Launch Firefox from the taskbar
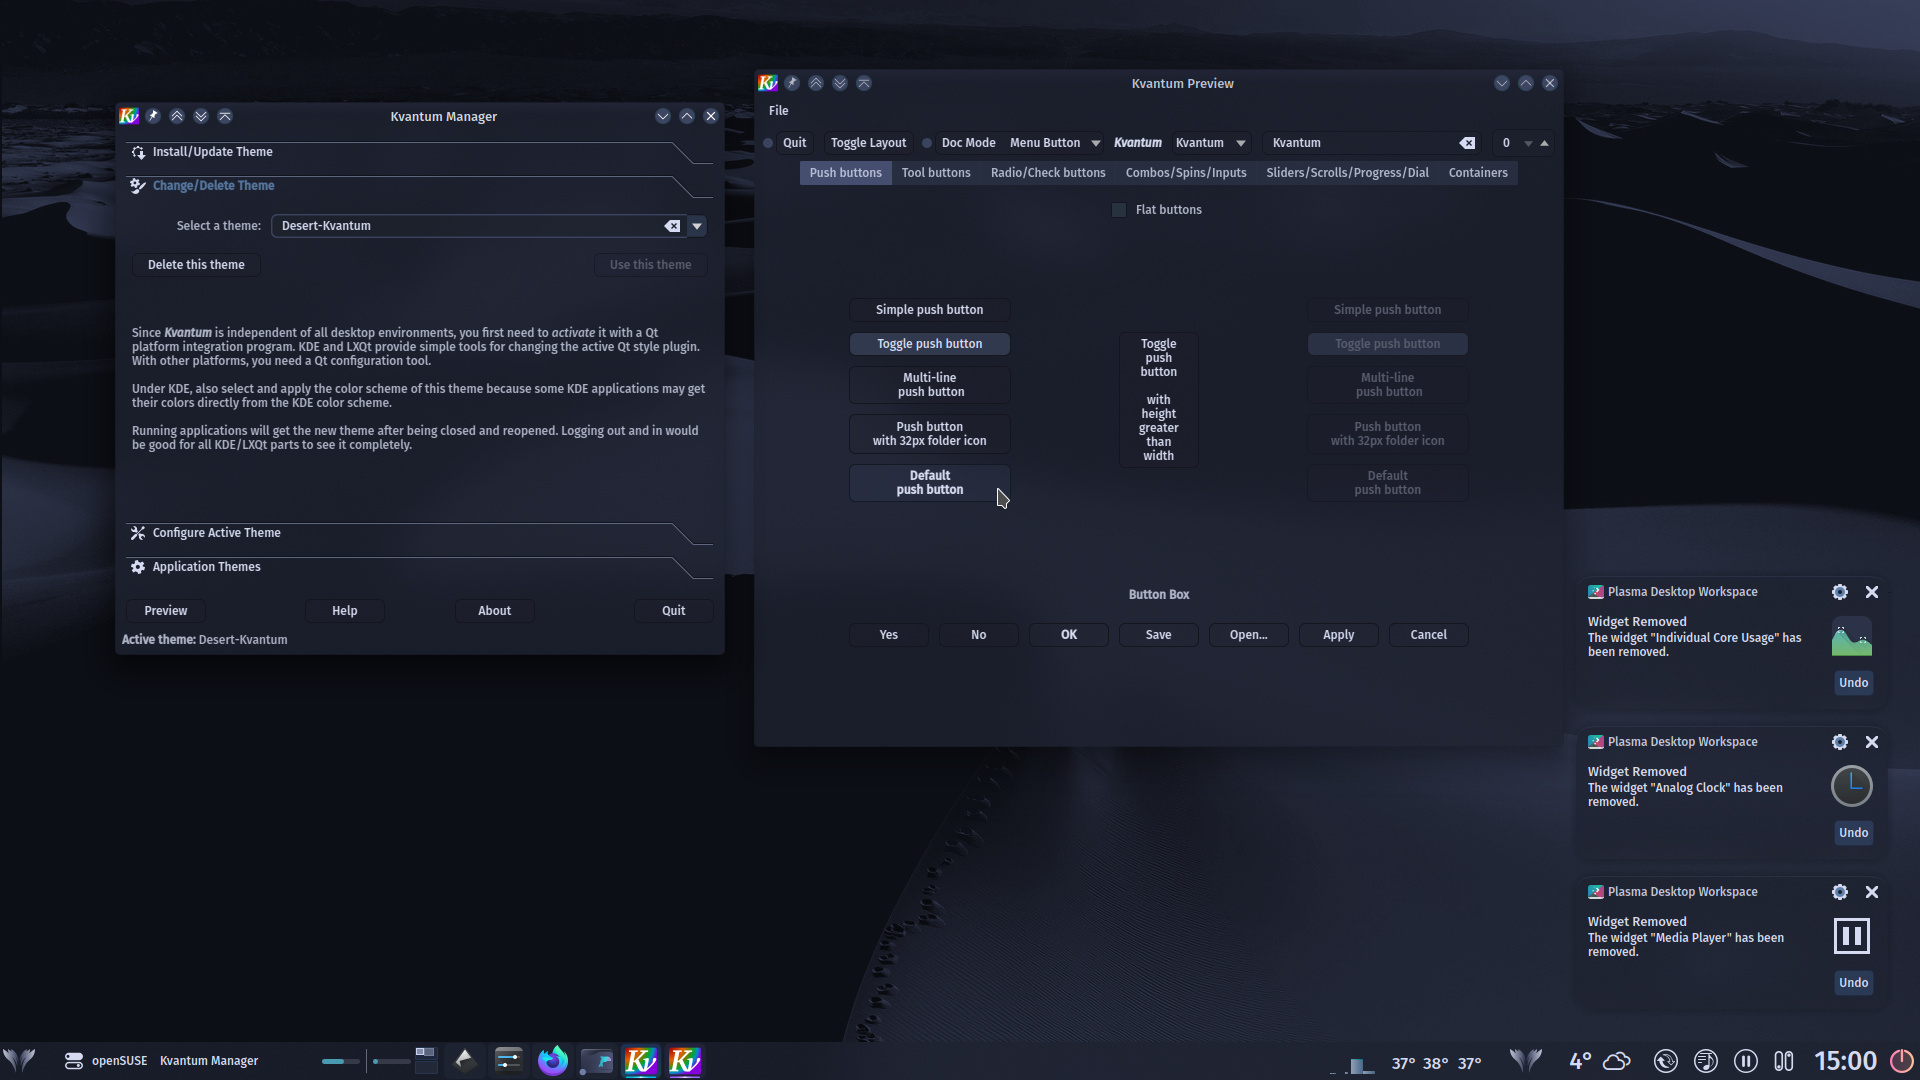This screenshot has width=1920, height=1080. click(553, 1060)
